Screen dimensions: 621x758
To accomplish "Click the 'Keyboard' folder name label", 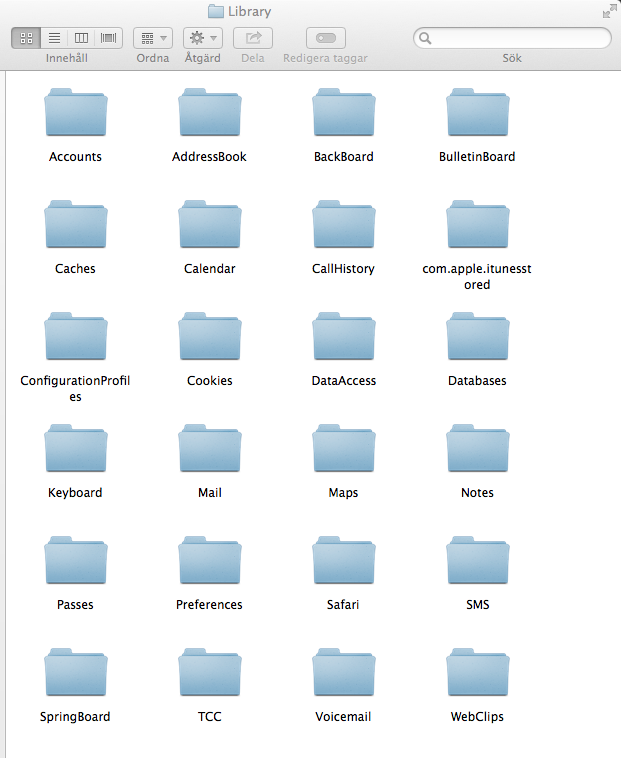I will [75, 493].
